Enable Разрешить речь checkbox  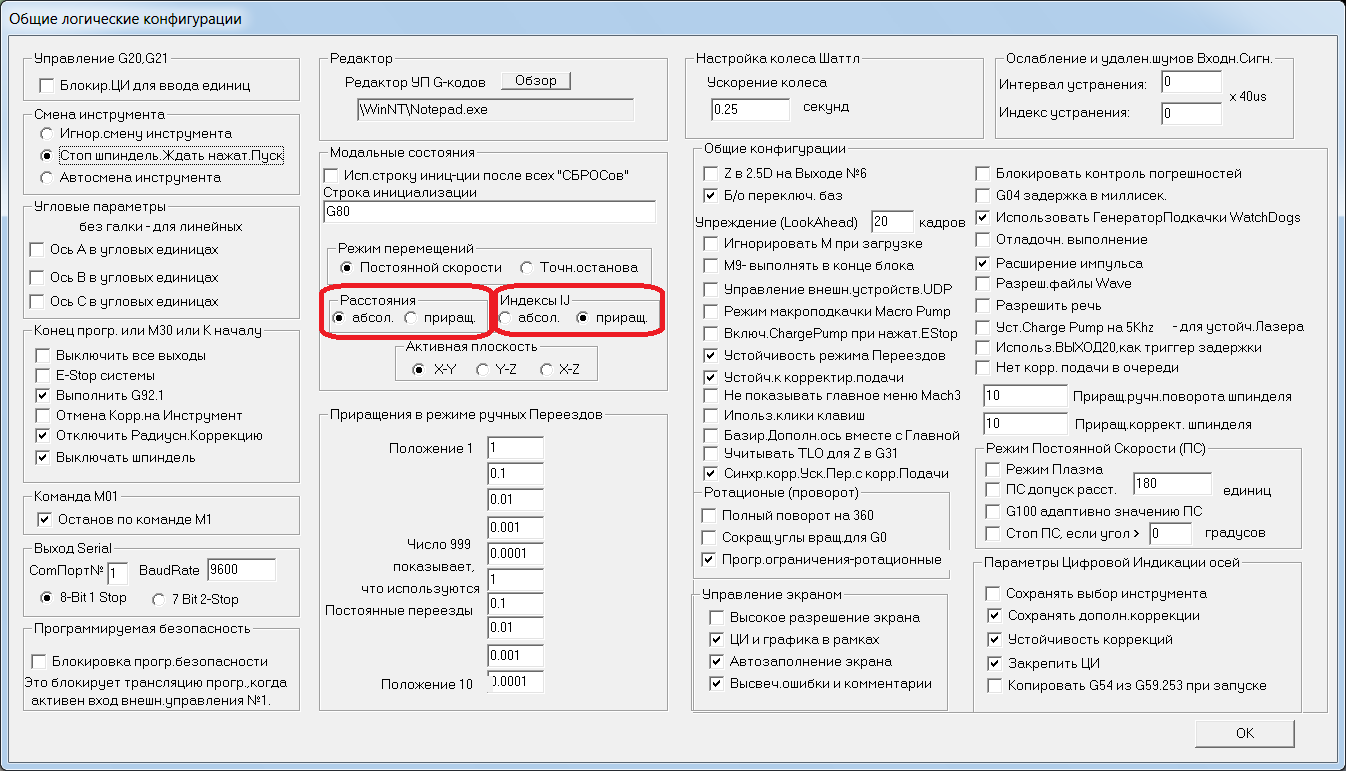coord(983,305)
